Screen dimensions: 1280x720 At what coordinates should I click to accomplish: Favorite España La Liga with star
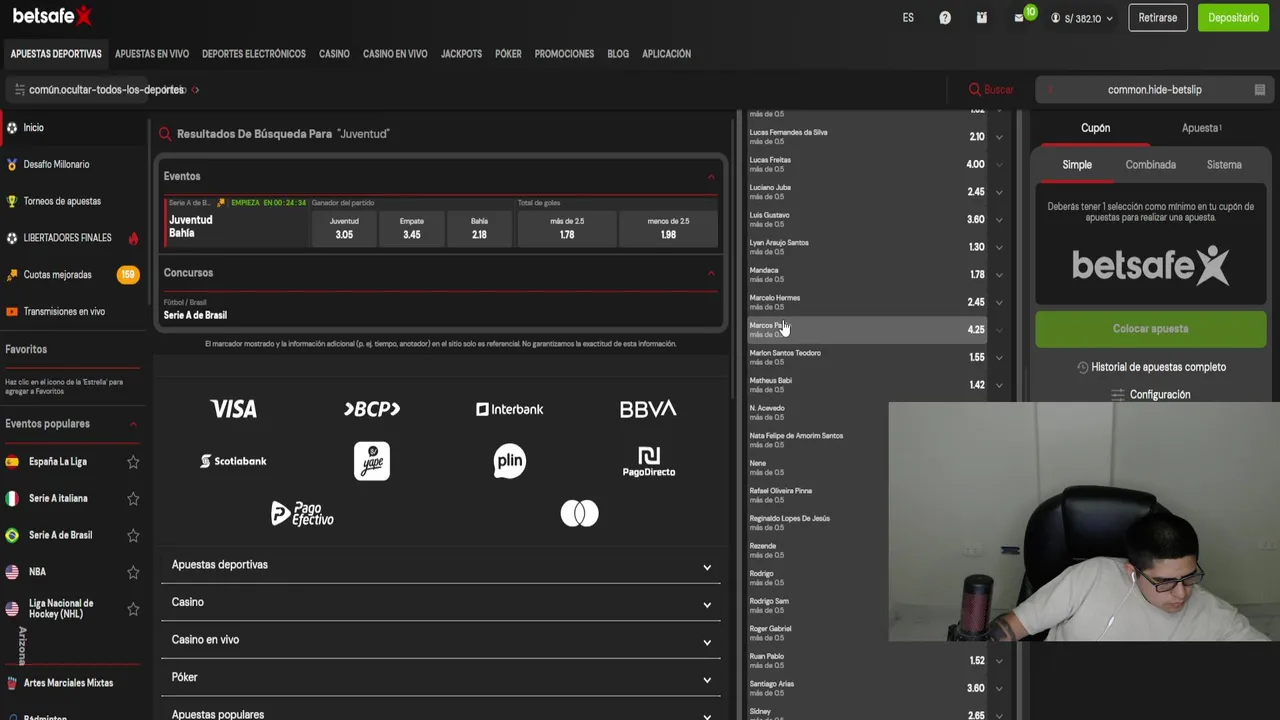(133, 462)
